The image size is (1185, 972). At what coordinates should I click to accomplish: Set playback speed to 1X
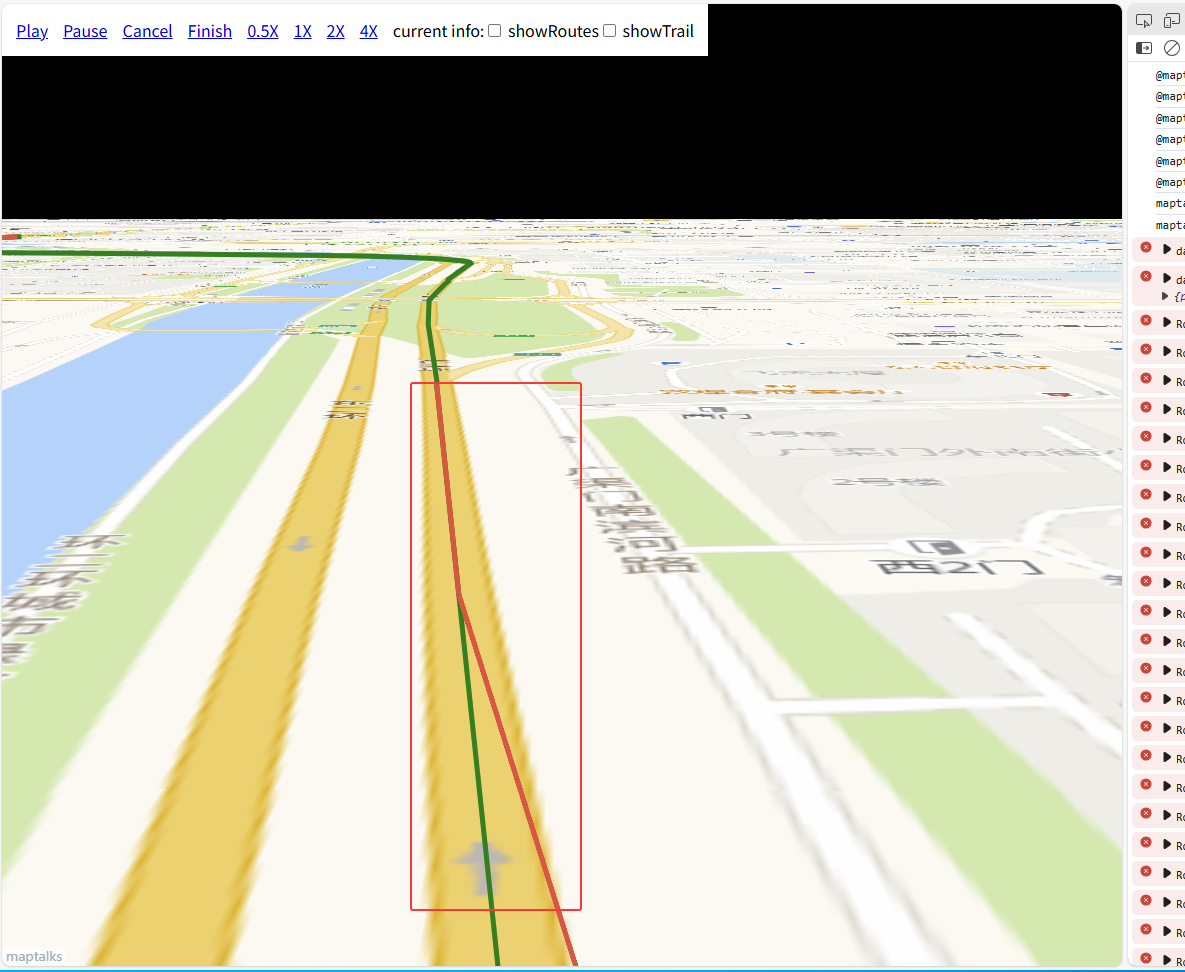(x=302, y=31)
